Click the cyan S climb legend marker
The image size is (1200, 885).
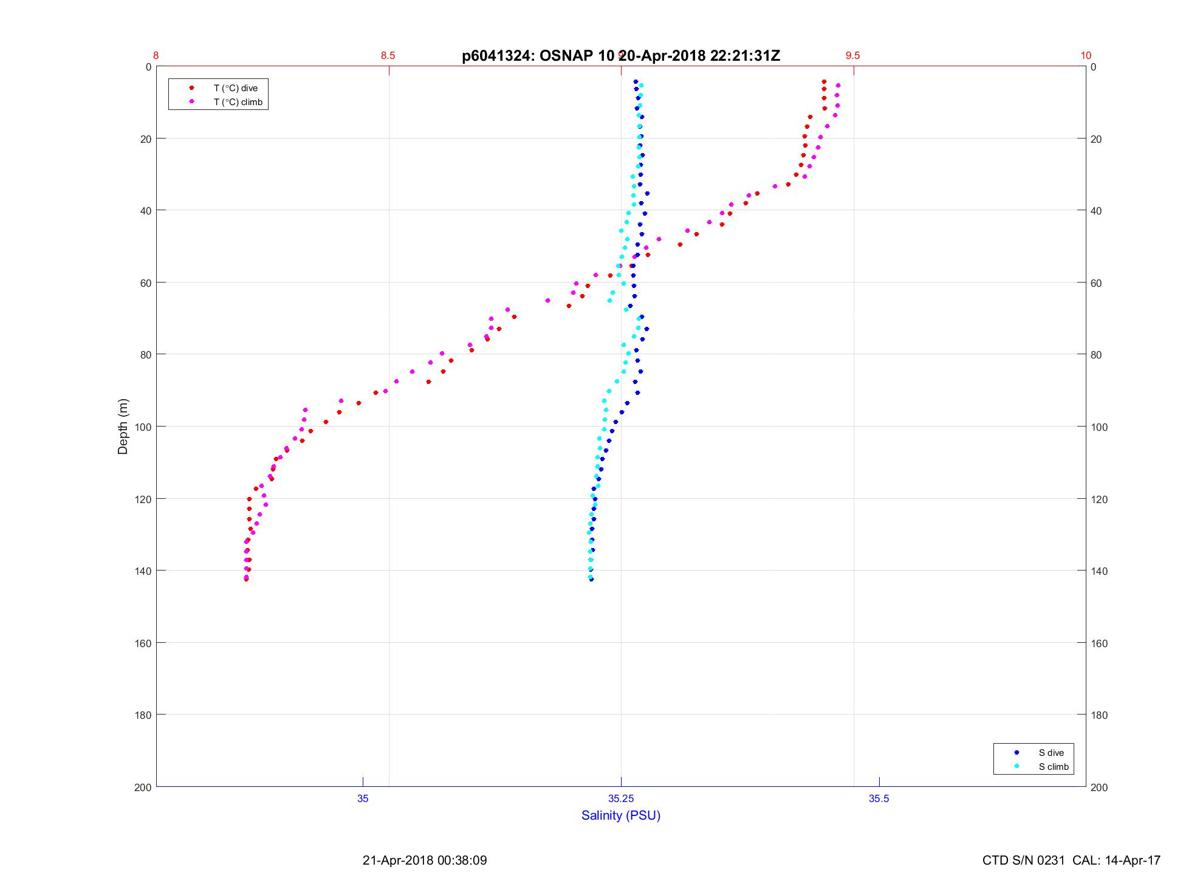(x=1017, y=767)
